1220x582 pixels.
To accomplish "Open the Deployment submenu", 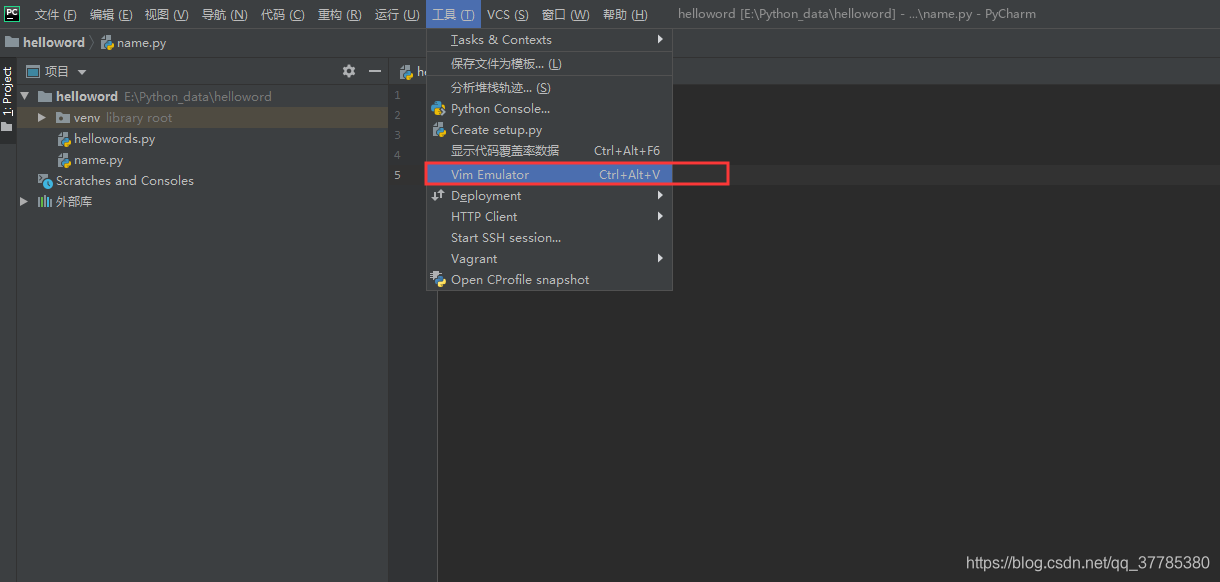I will pos(549,196).
